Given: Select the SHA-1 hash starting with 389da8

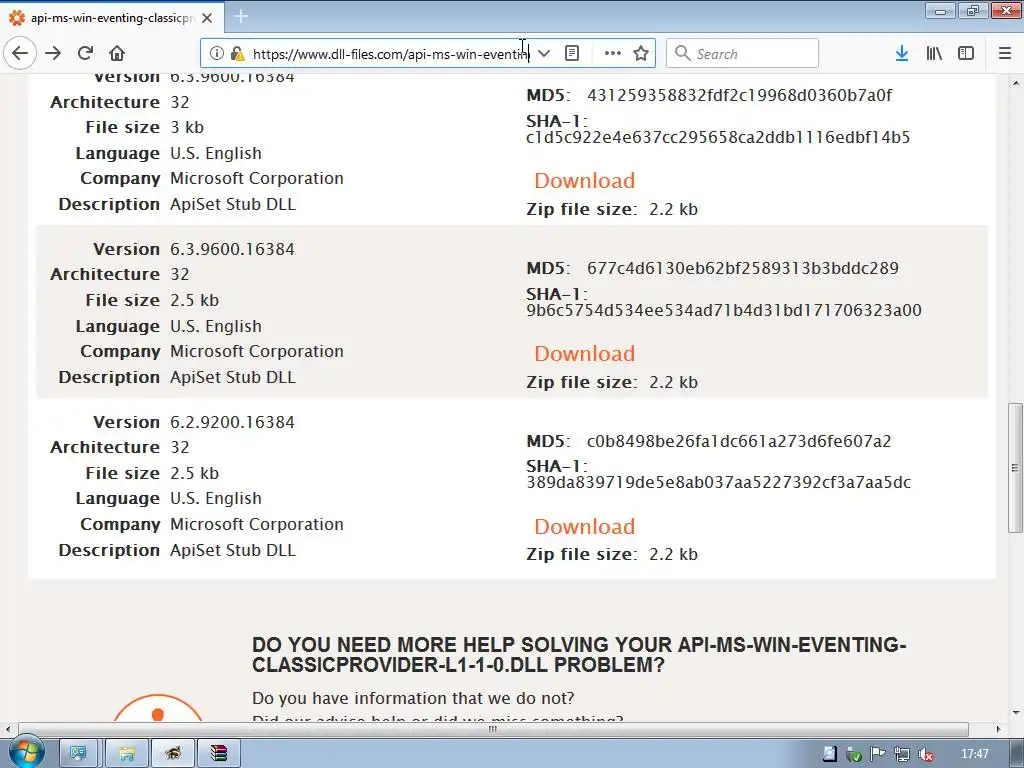Looking at the screenshot, I should point(718,483).
